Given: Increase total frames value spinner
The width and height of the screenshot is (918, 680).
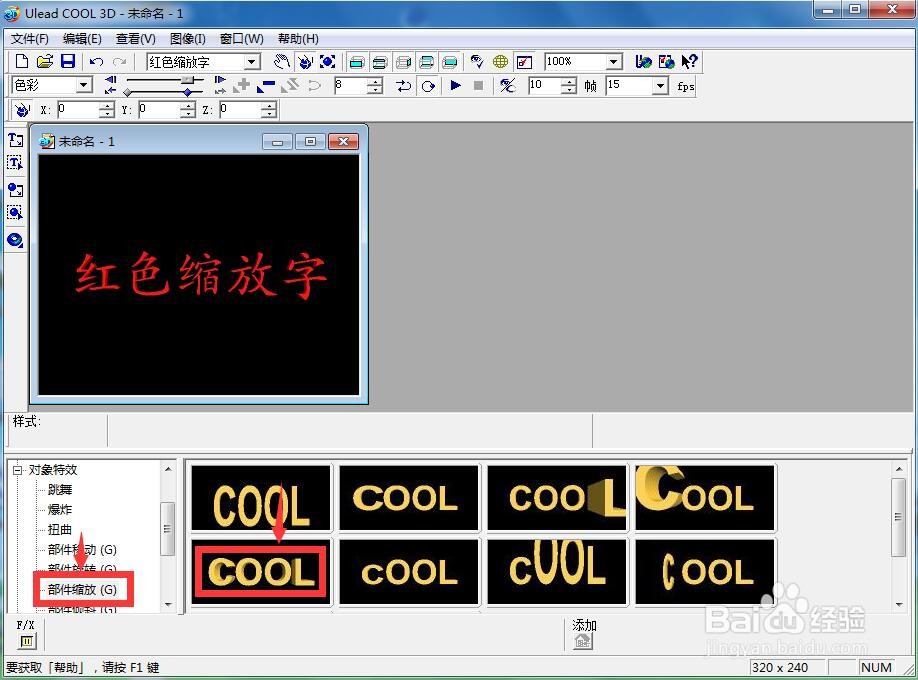Looking at the screenshot, I should [569, 81].
